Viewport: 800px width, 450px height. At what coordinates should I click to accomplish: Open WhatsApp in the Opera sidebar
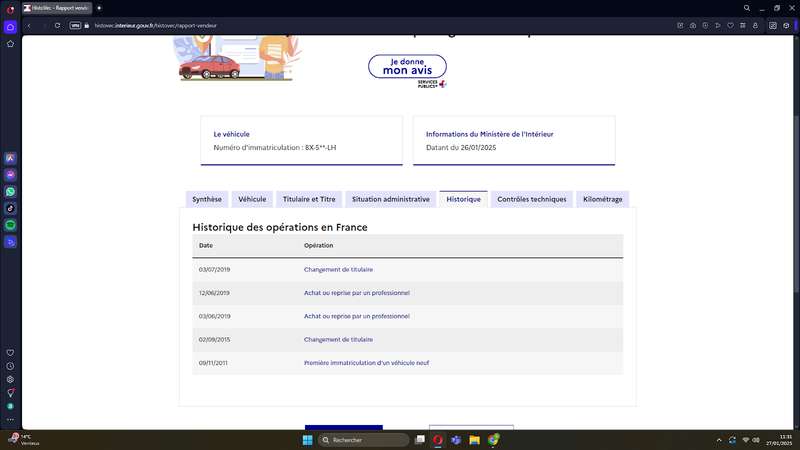click(10, 192)
